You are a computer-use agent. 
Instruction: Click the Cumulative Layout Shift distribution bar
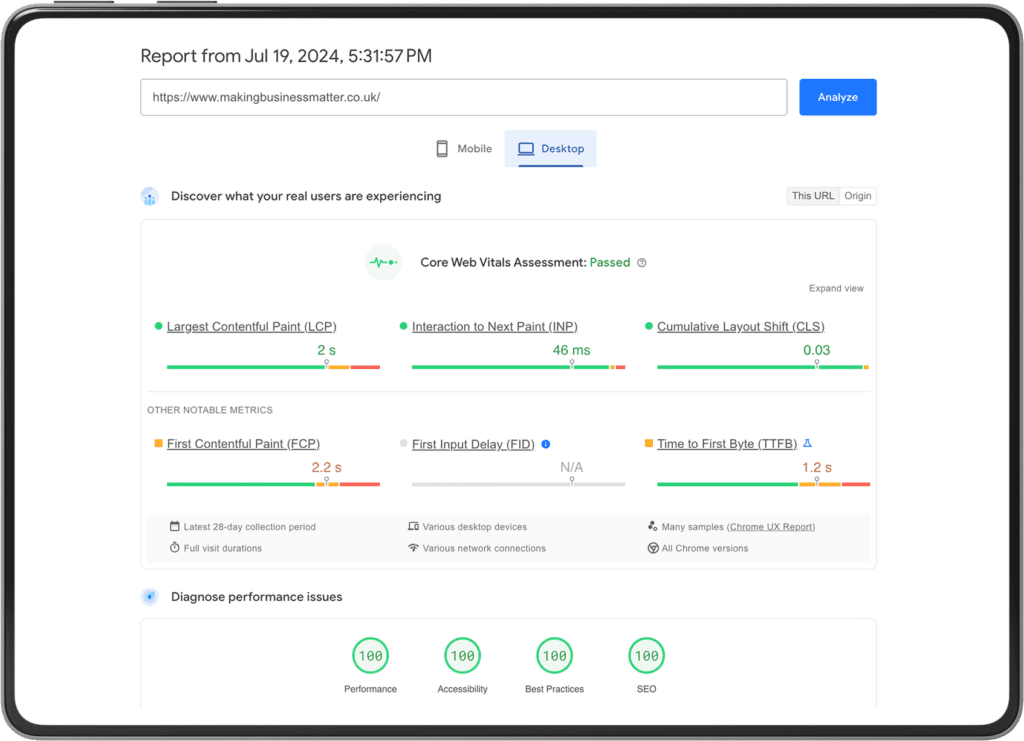(x=762, y=368)
